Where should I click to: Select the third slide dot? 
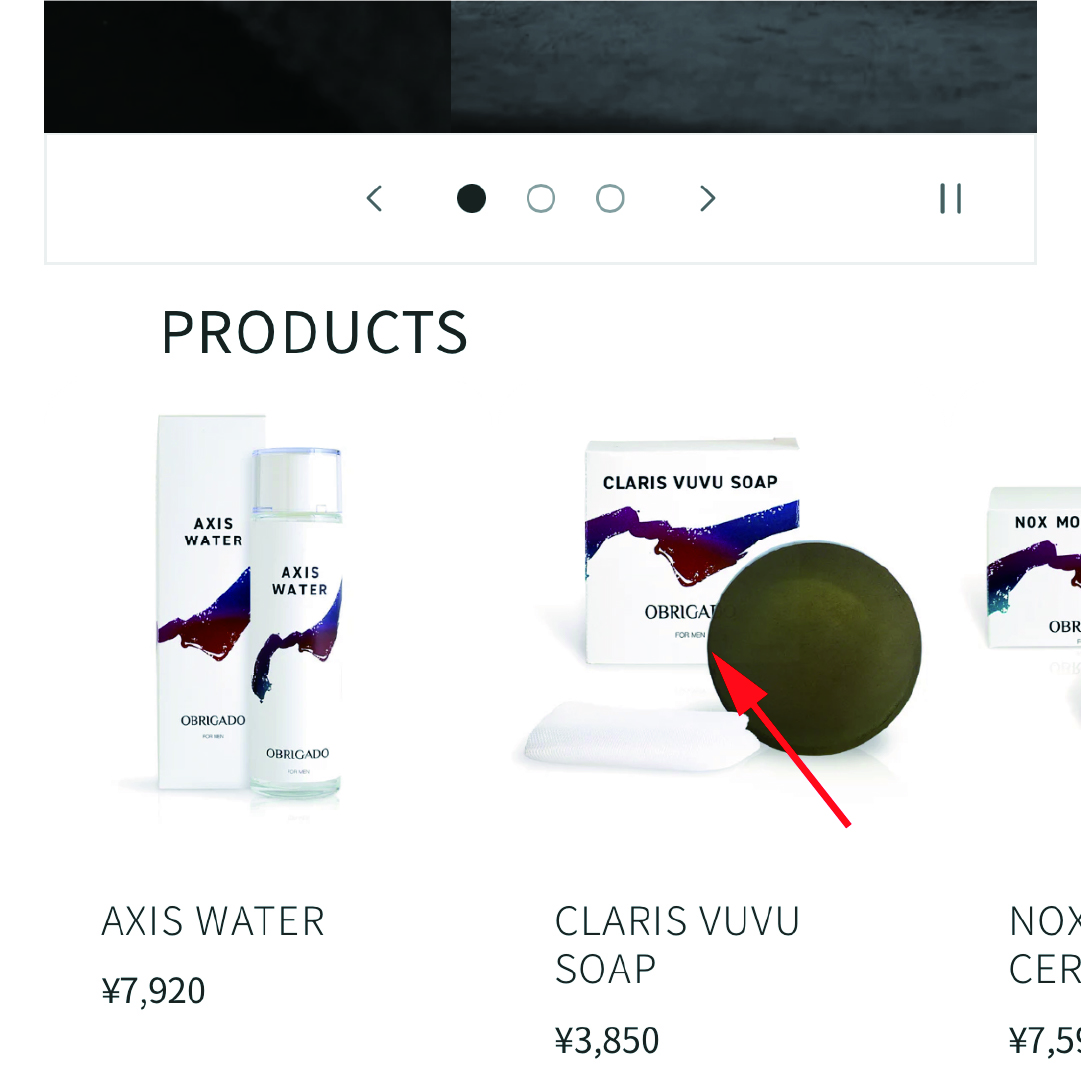pos(610,199)
